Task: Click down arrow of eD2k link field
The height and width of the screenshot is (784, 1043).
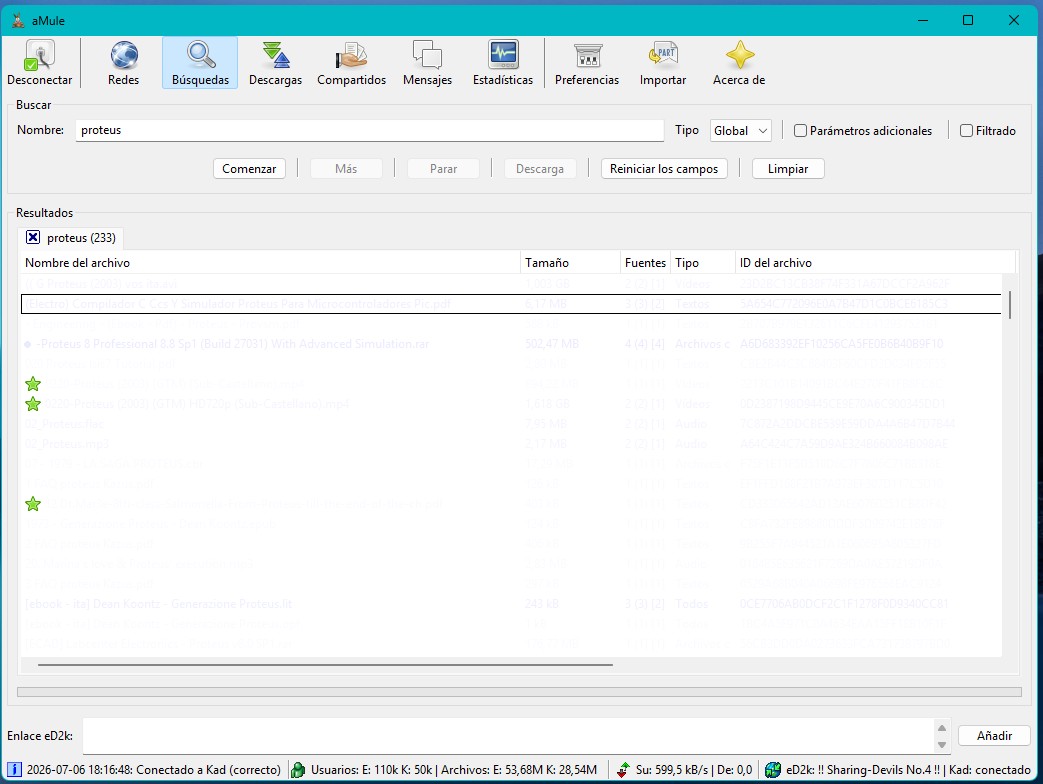Action: pos(941,745)
